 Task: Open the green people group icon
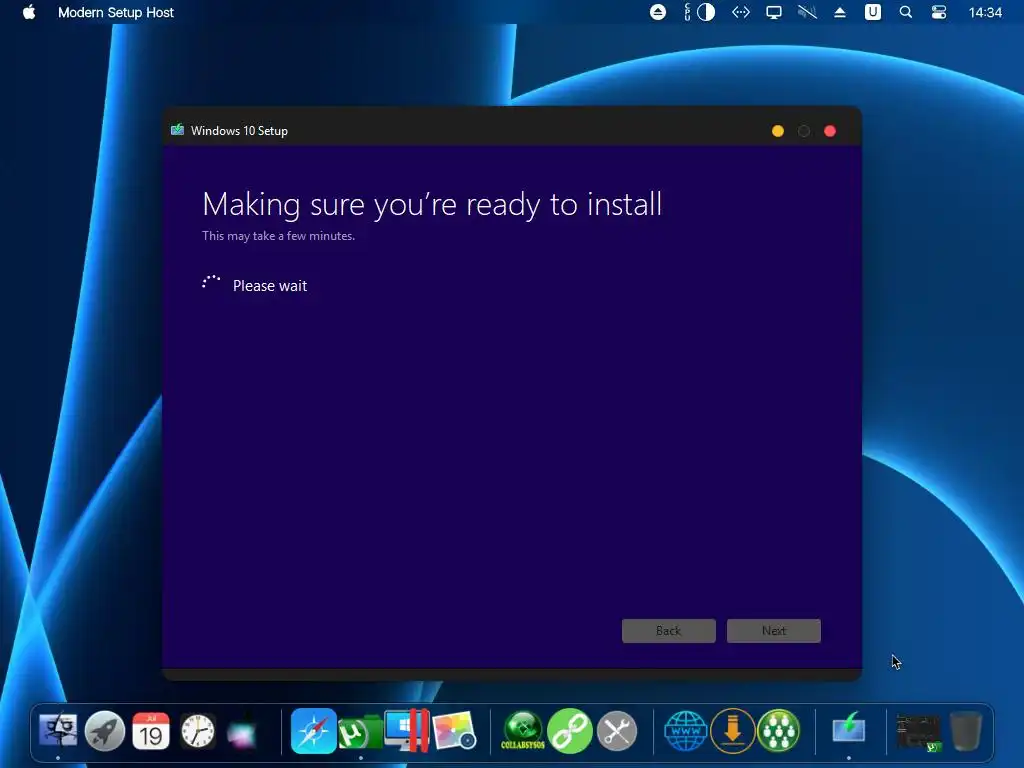778,731
